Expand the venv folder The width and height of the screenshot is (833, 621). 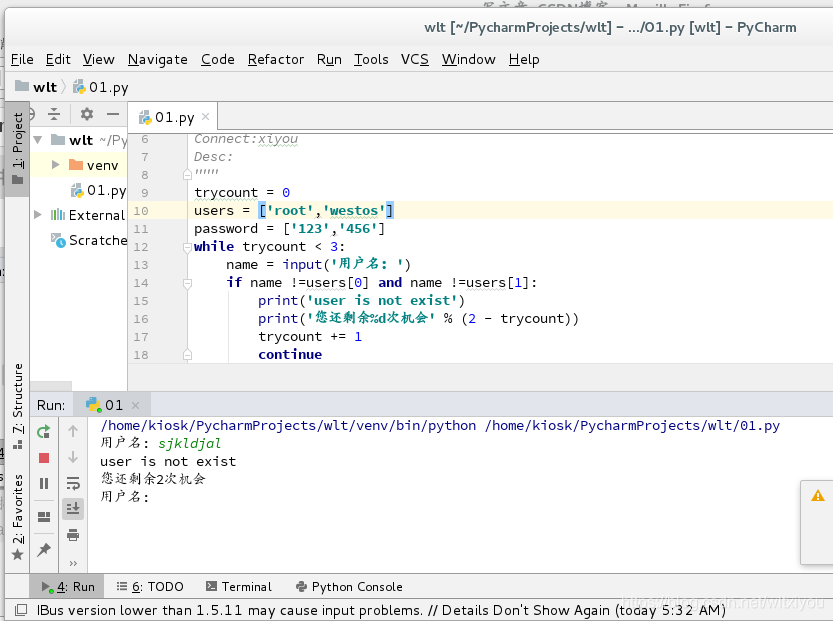pyautogui.click(x=55, y=165)
